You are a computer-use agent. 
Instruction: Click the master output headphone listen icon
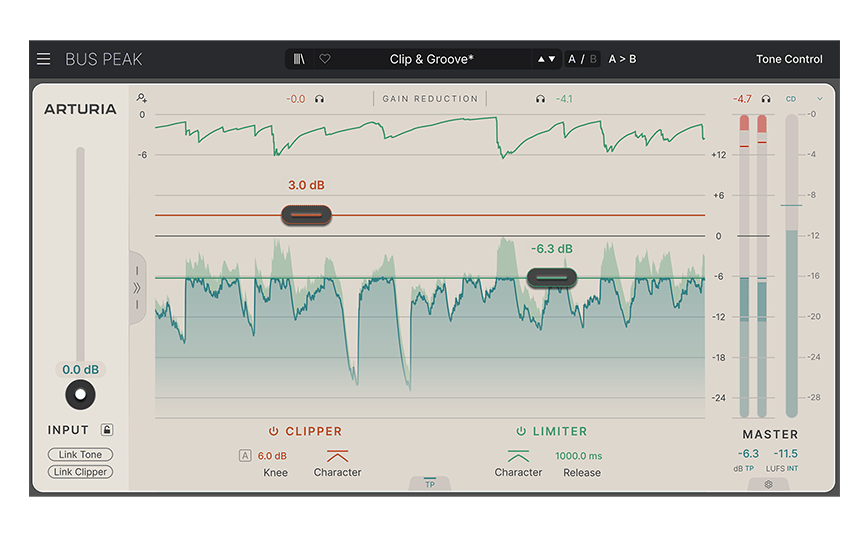(x=766, y=99)
